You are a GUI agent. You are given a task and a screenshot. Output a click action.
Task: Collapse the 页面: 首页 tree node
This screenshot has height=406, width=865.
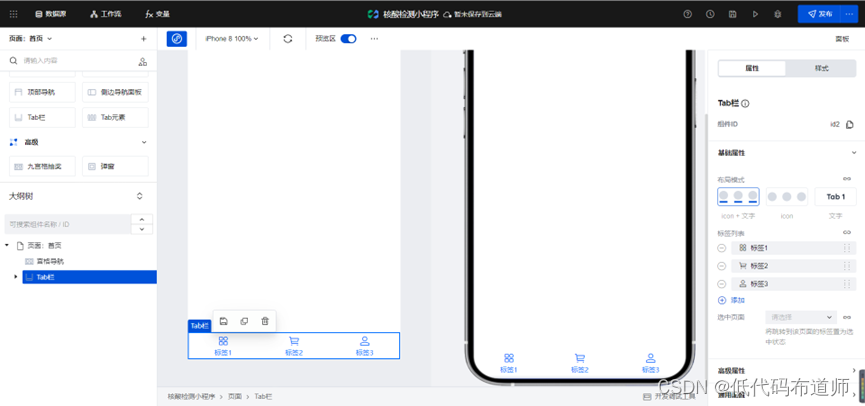pos(7,245)
